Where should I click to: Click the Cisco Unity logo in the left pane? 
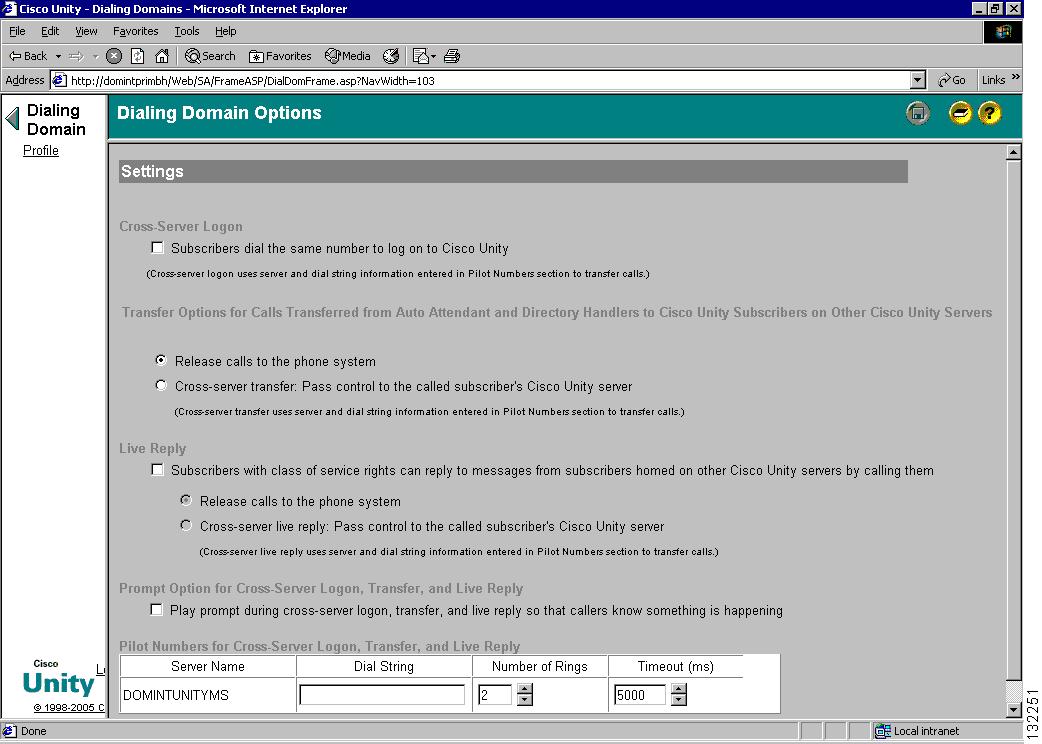[x=58, y=678]
